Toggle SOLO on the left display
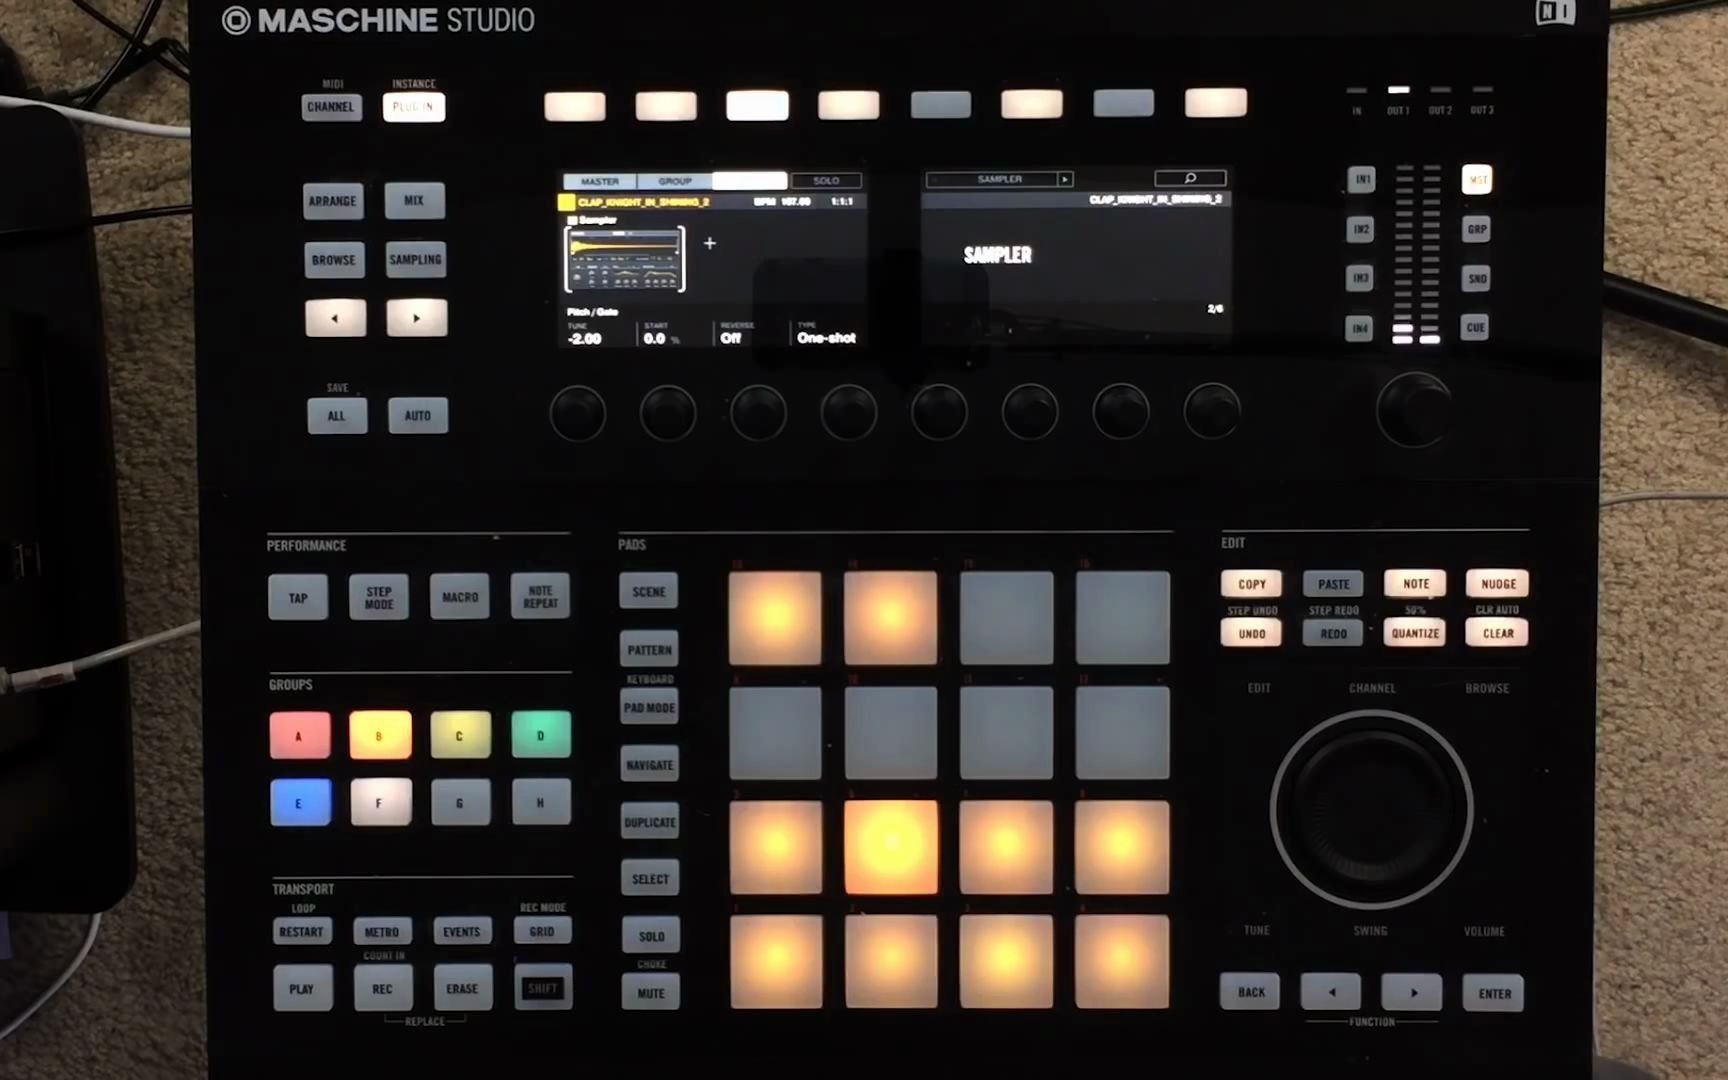The image size is (1728, 1080). tap(826, 180)
